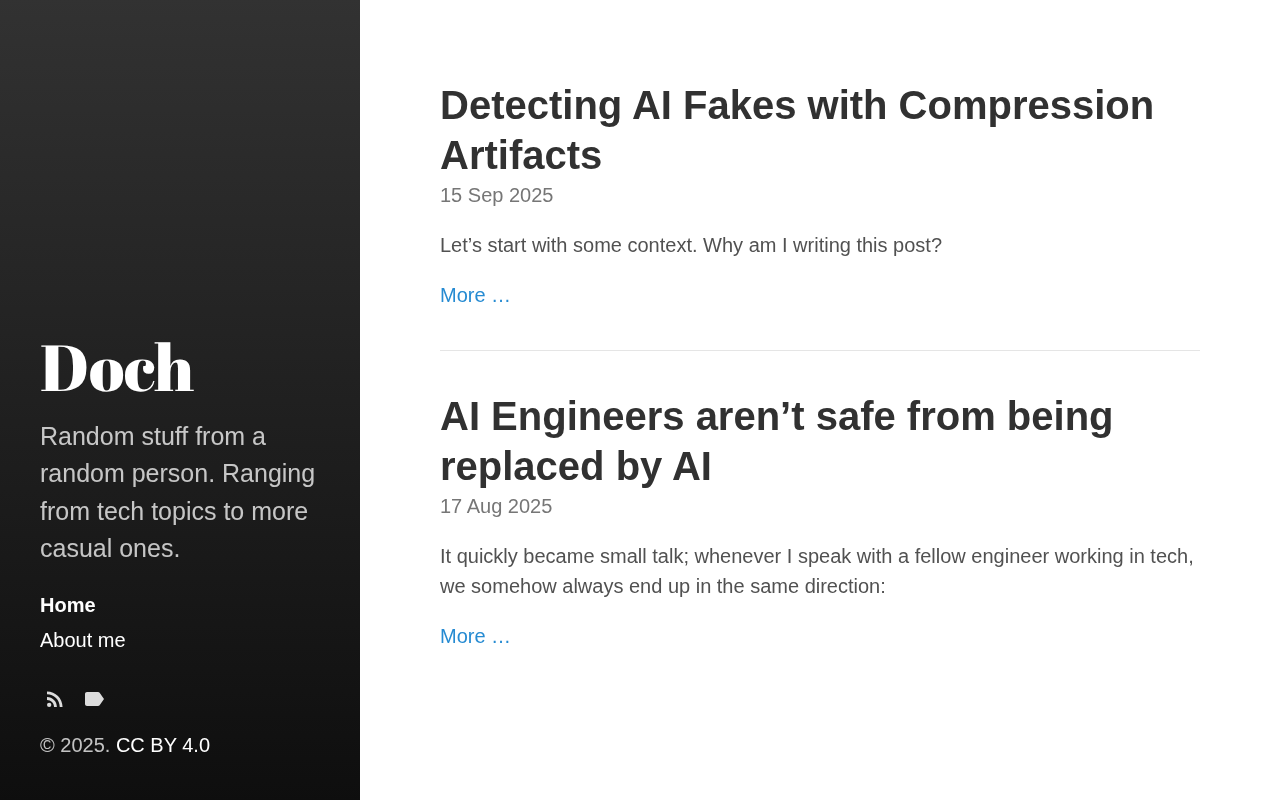Click the 15 Sep 2025 post date
The width and height of the screenshot is (1280, 800).
[x=496, y=195]
